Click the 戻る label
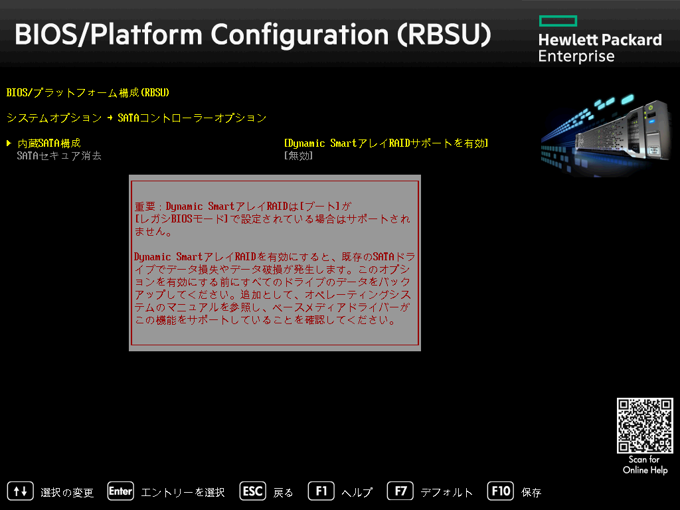 coord(283,493)
